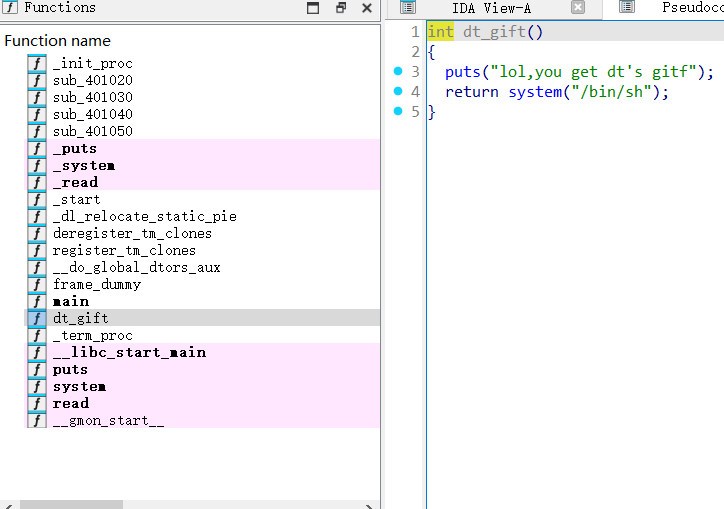This screenshot has height=509, width=724.
Task: Select _system in the functions list
Action: [x=84, y=165]
